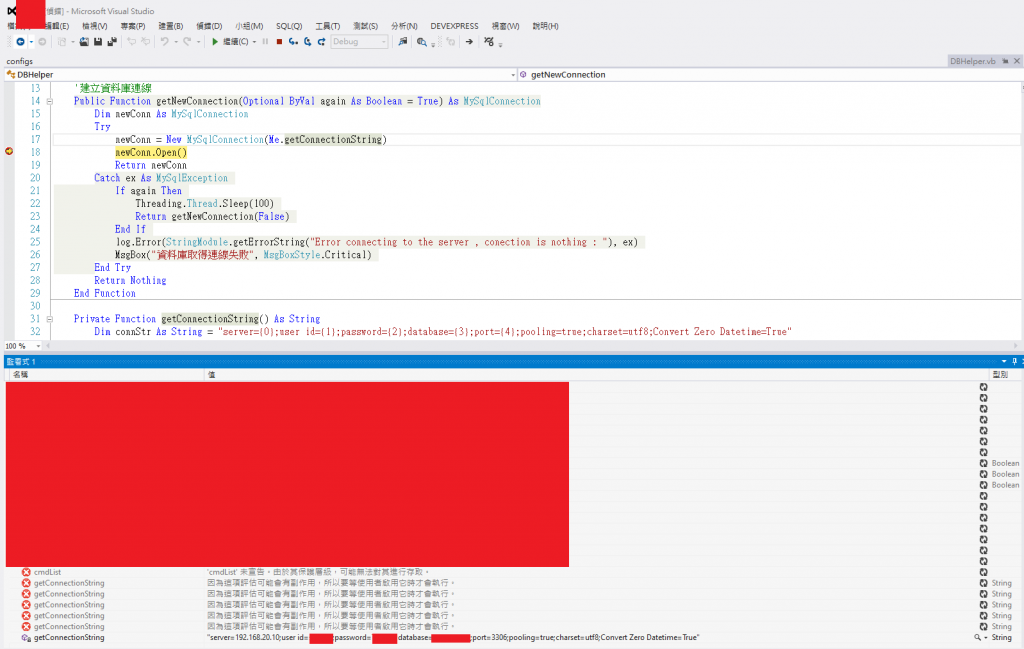Stop debugging with the red square
Screen dimensions: 1024x649
[279, 42]
